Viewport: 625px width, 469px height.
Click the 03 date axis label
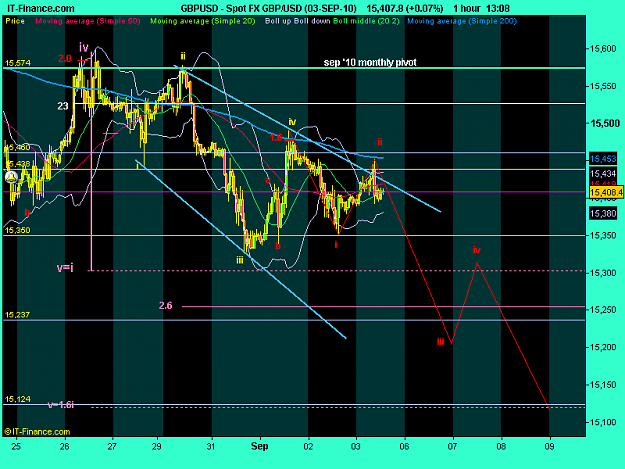(x=356, y=447)
